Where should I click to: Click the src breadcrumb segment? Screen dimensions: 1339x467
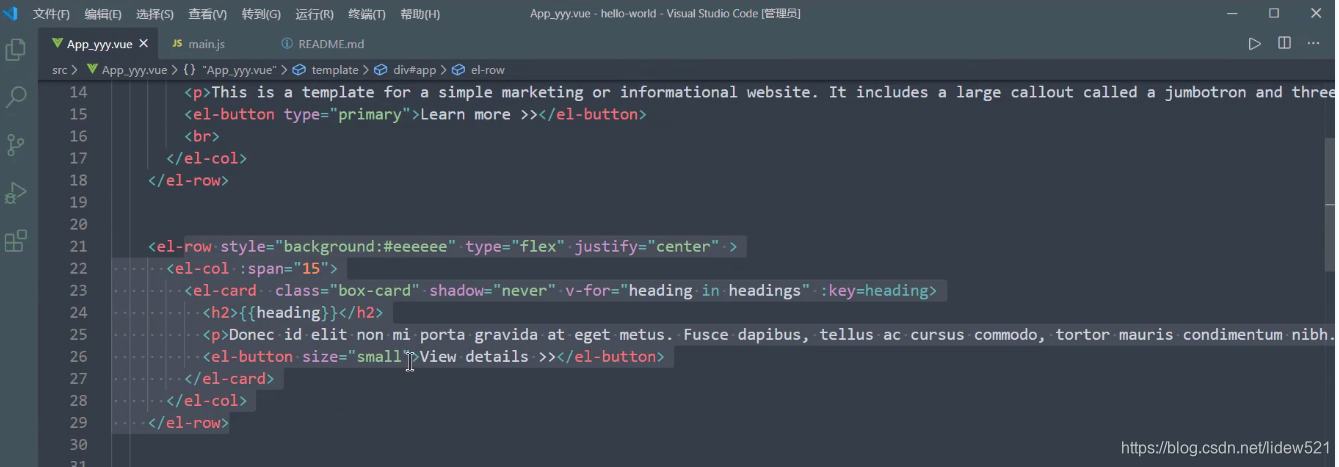tap(60, 70)
